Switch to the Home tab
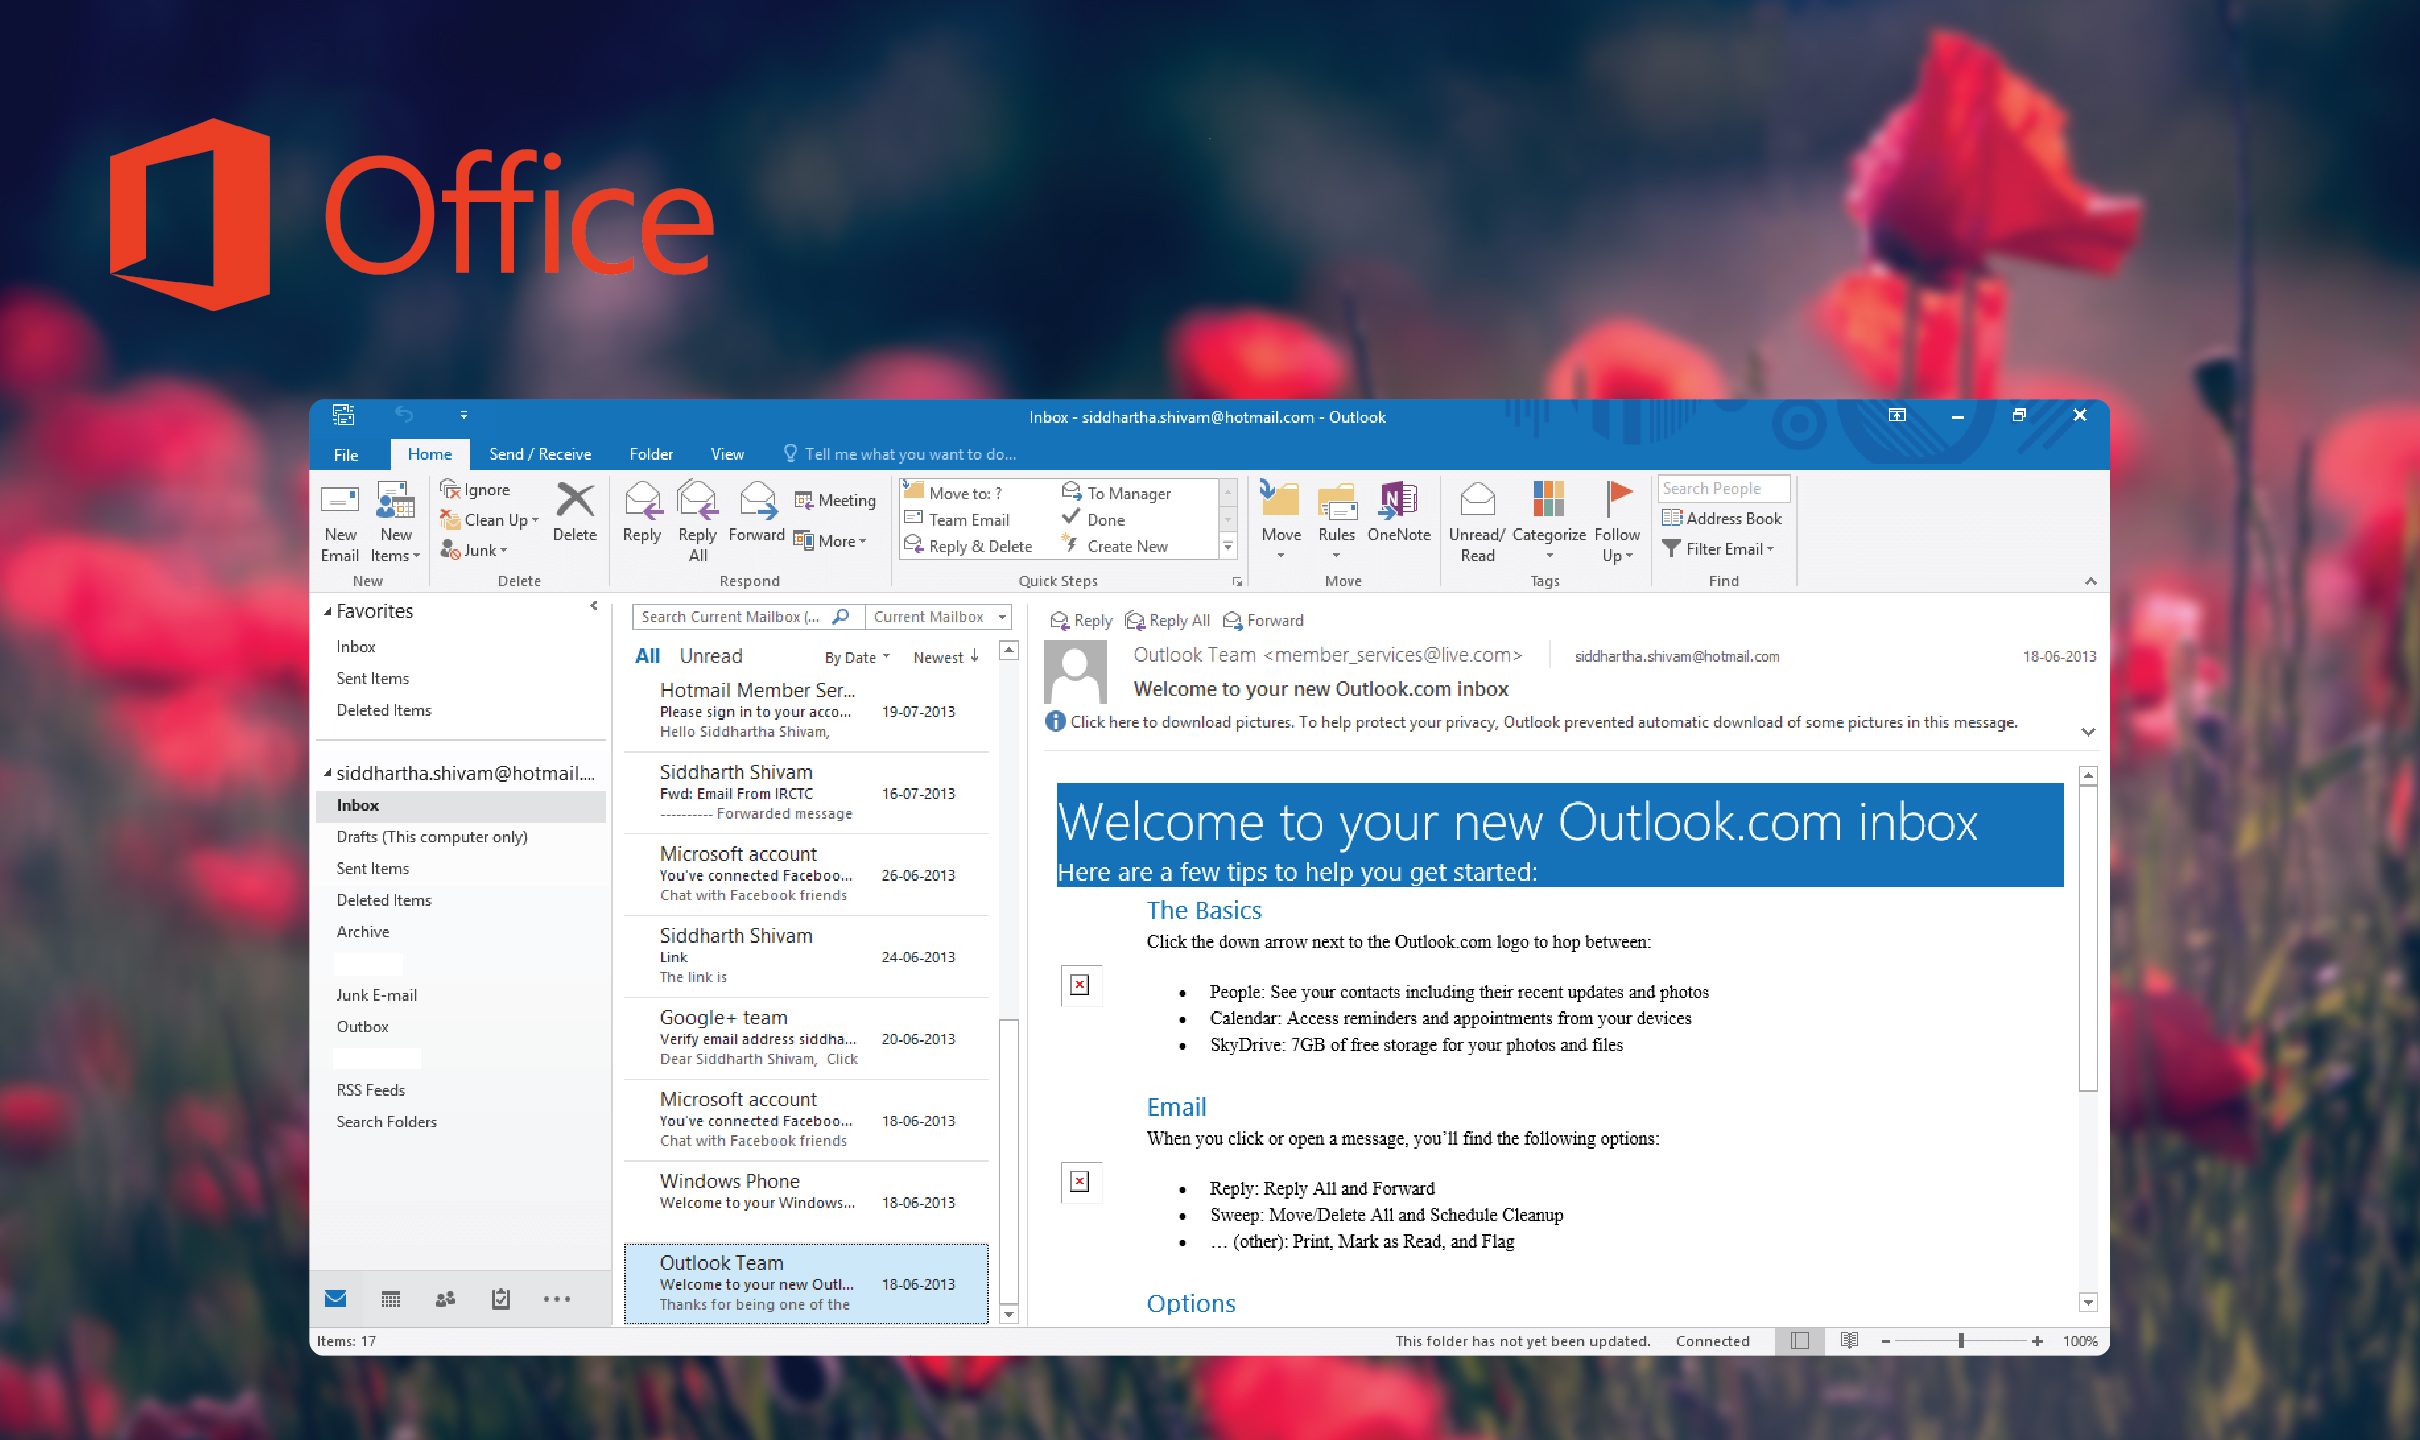This screenshot has width=2420, height=1440. point(430,454)
